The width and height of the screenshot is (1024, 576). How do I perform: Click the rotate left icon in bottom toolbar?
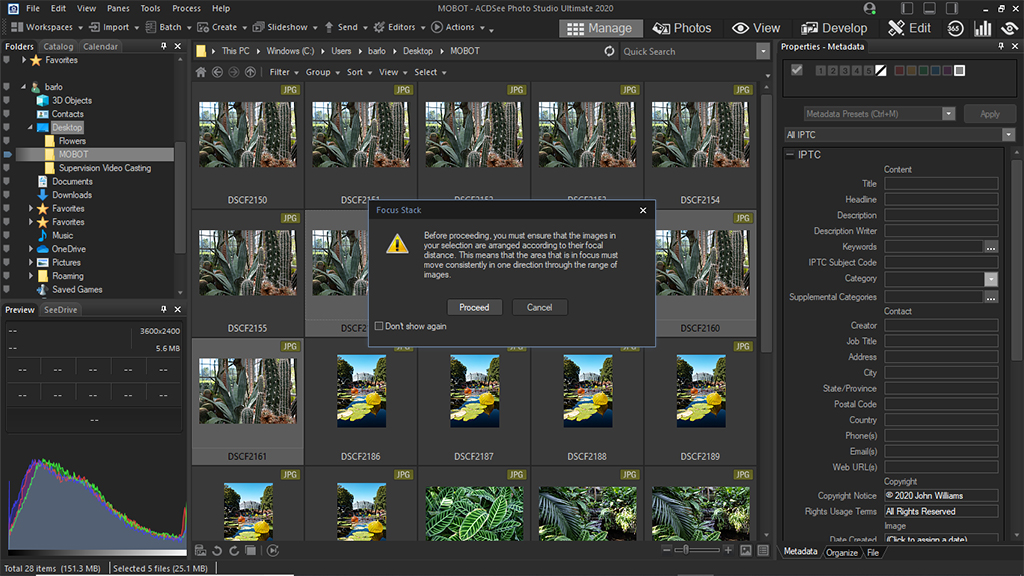pos(218,550)
